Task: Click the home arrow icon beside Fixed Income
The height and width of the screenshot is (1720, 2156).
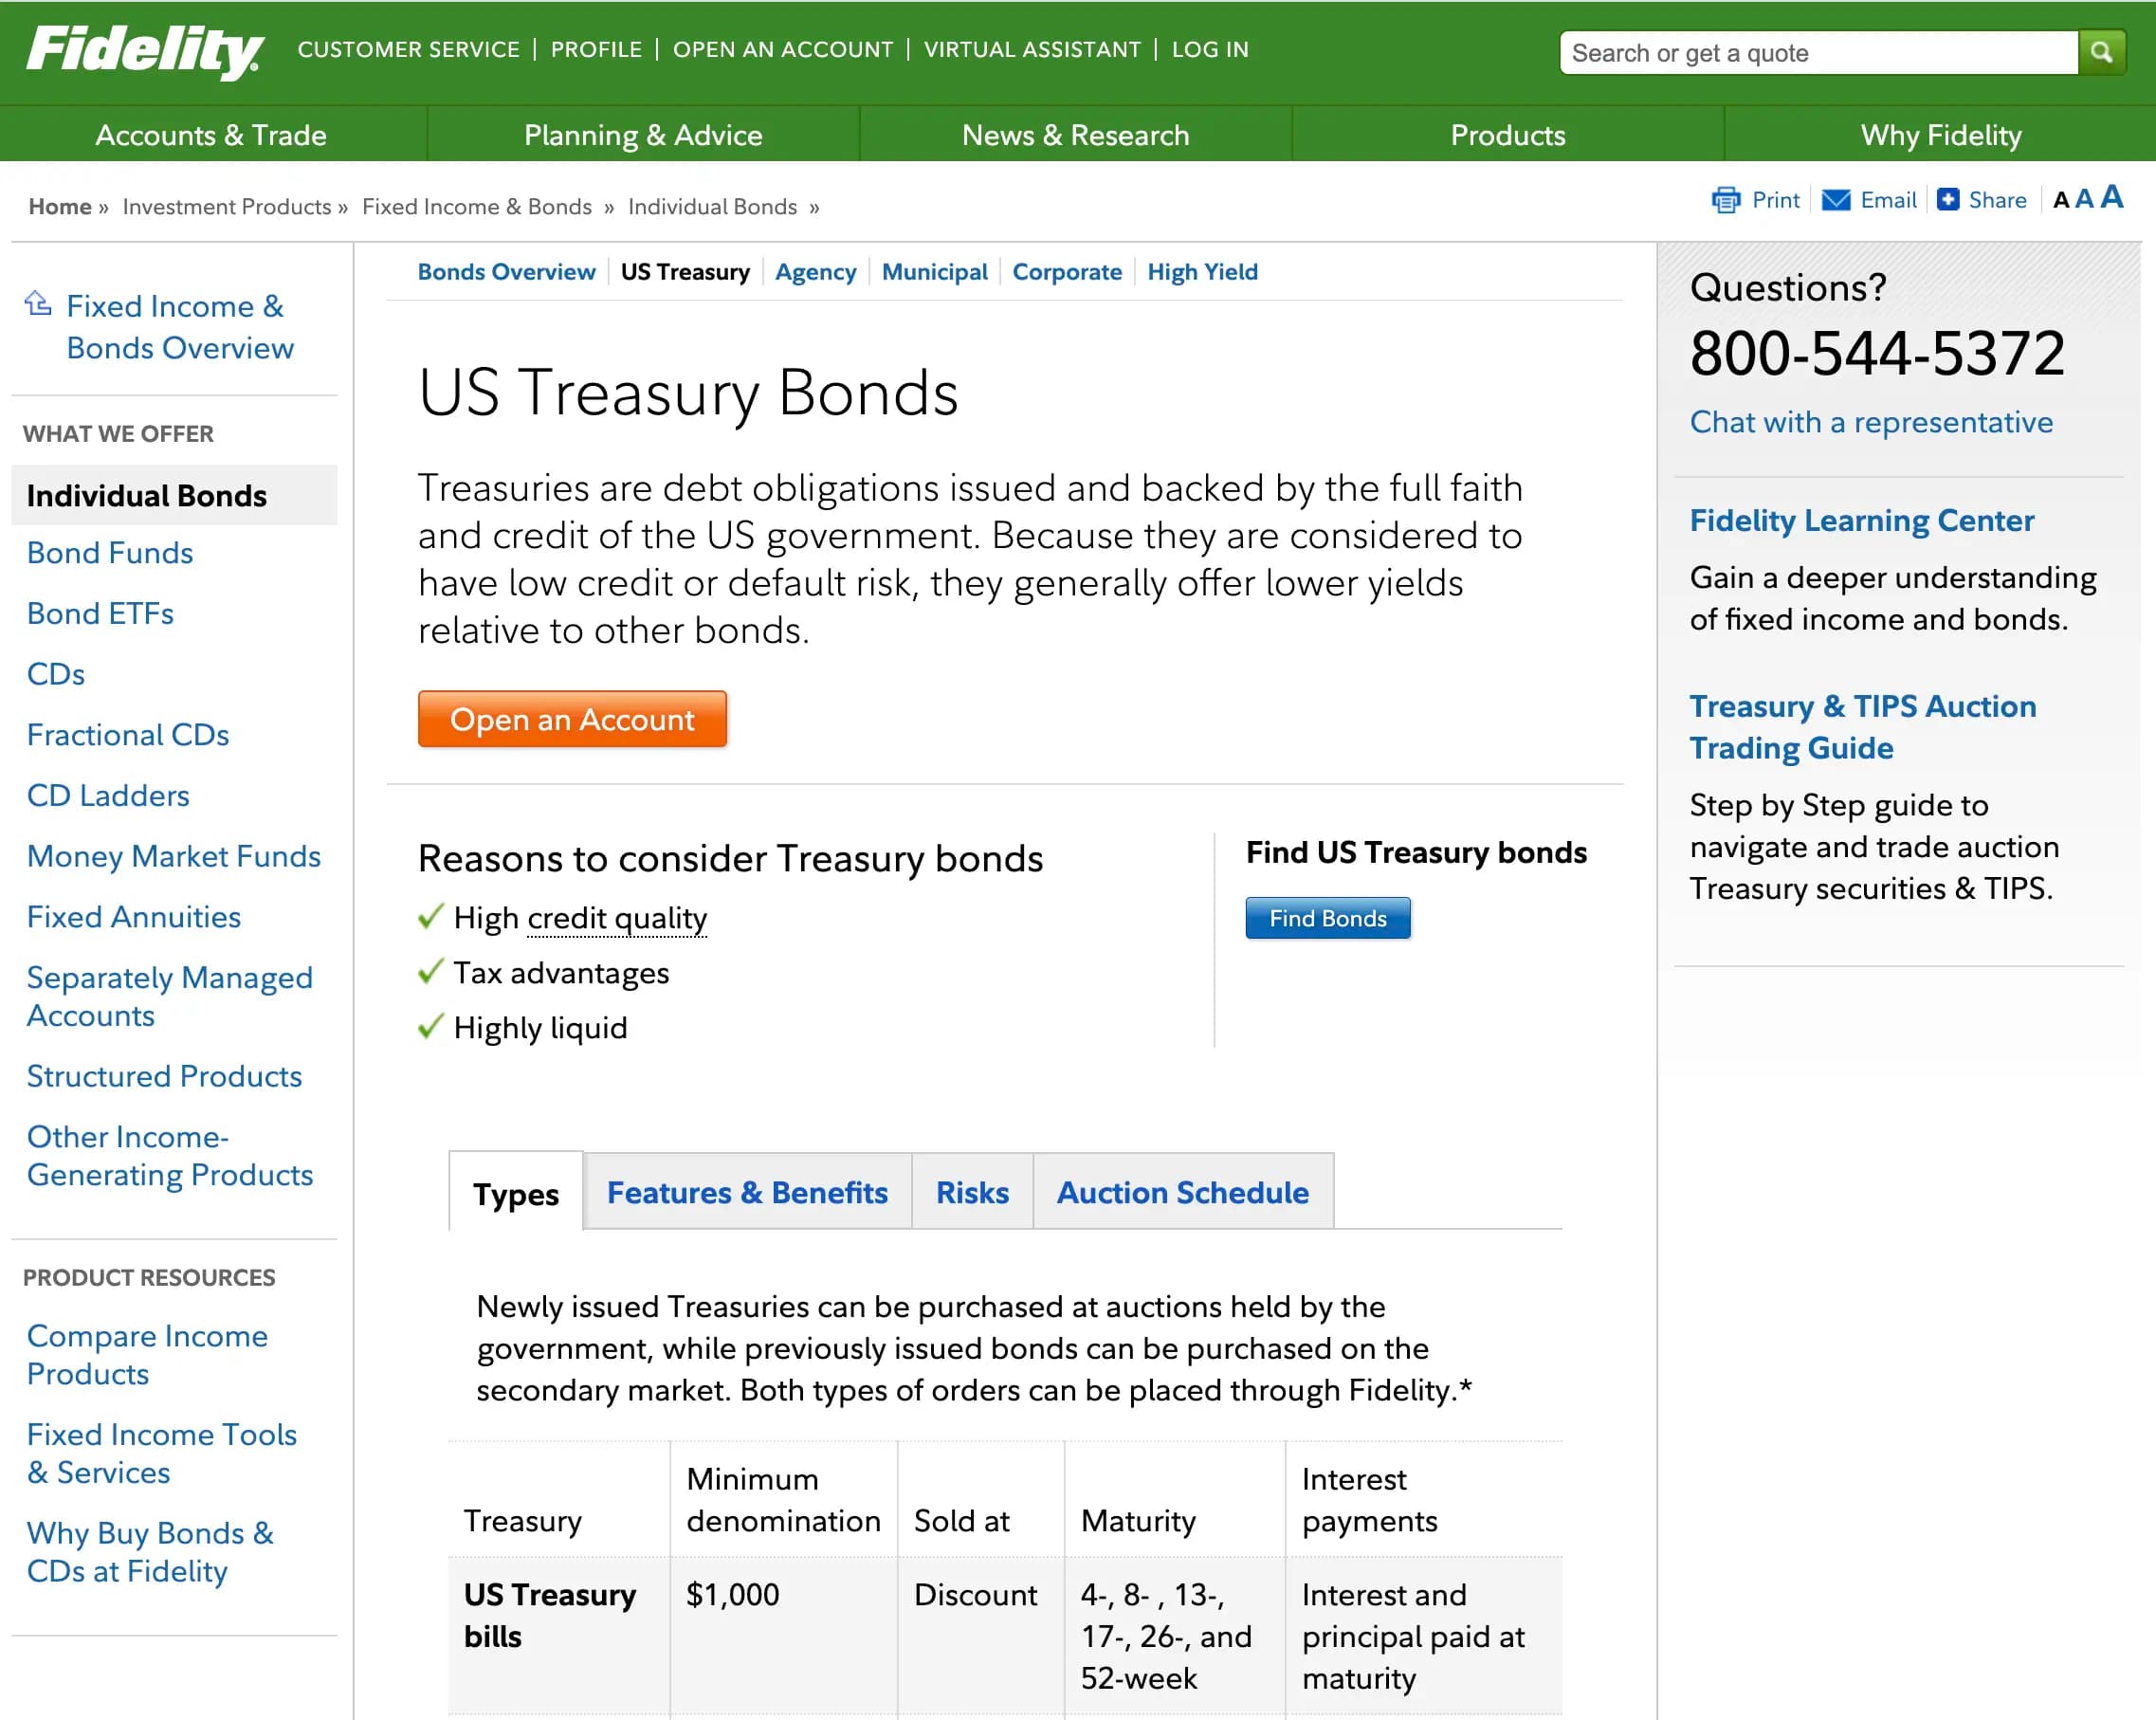Action: point(38,303)
